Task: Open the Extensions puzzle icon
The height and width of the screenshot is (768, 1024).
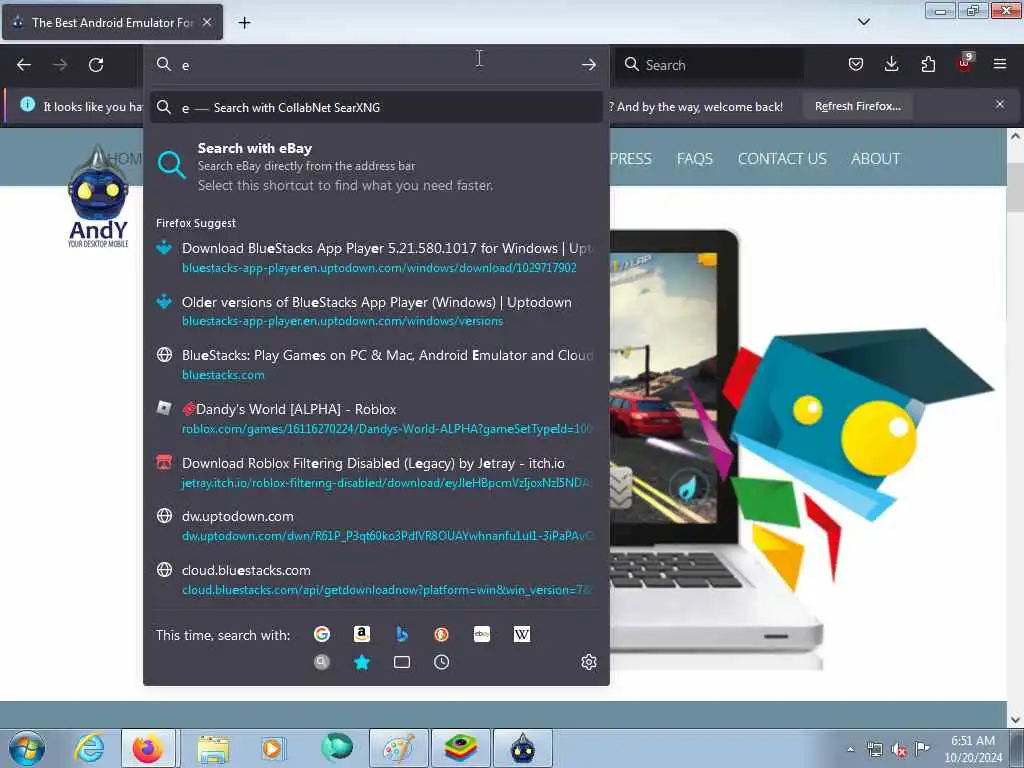Action: coord(928,64)
